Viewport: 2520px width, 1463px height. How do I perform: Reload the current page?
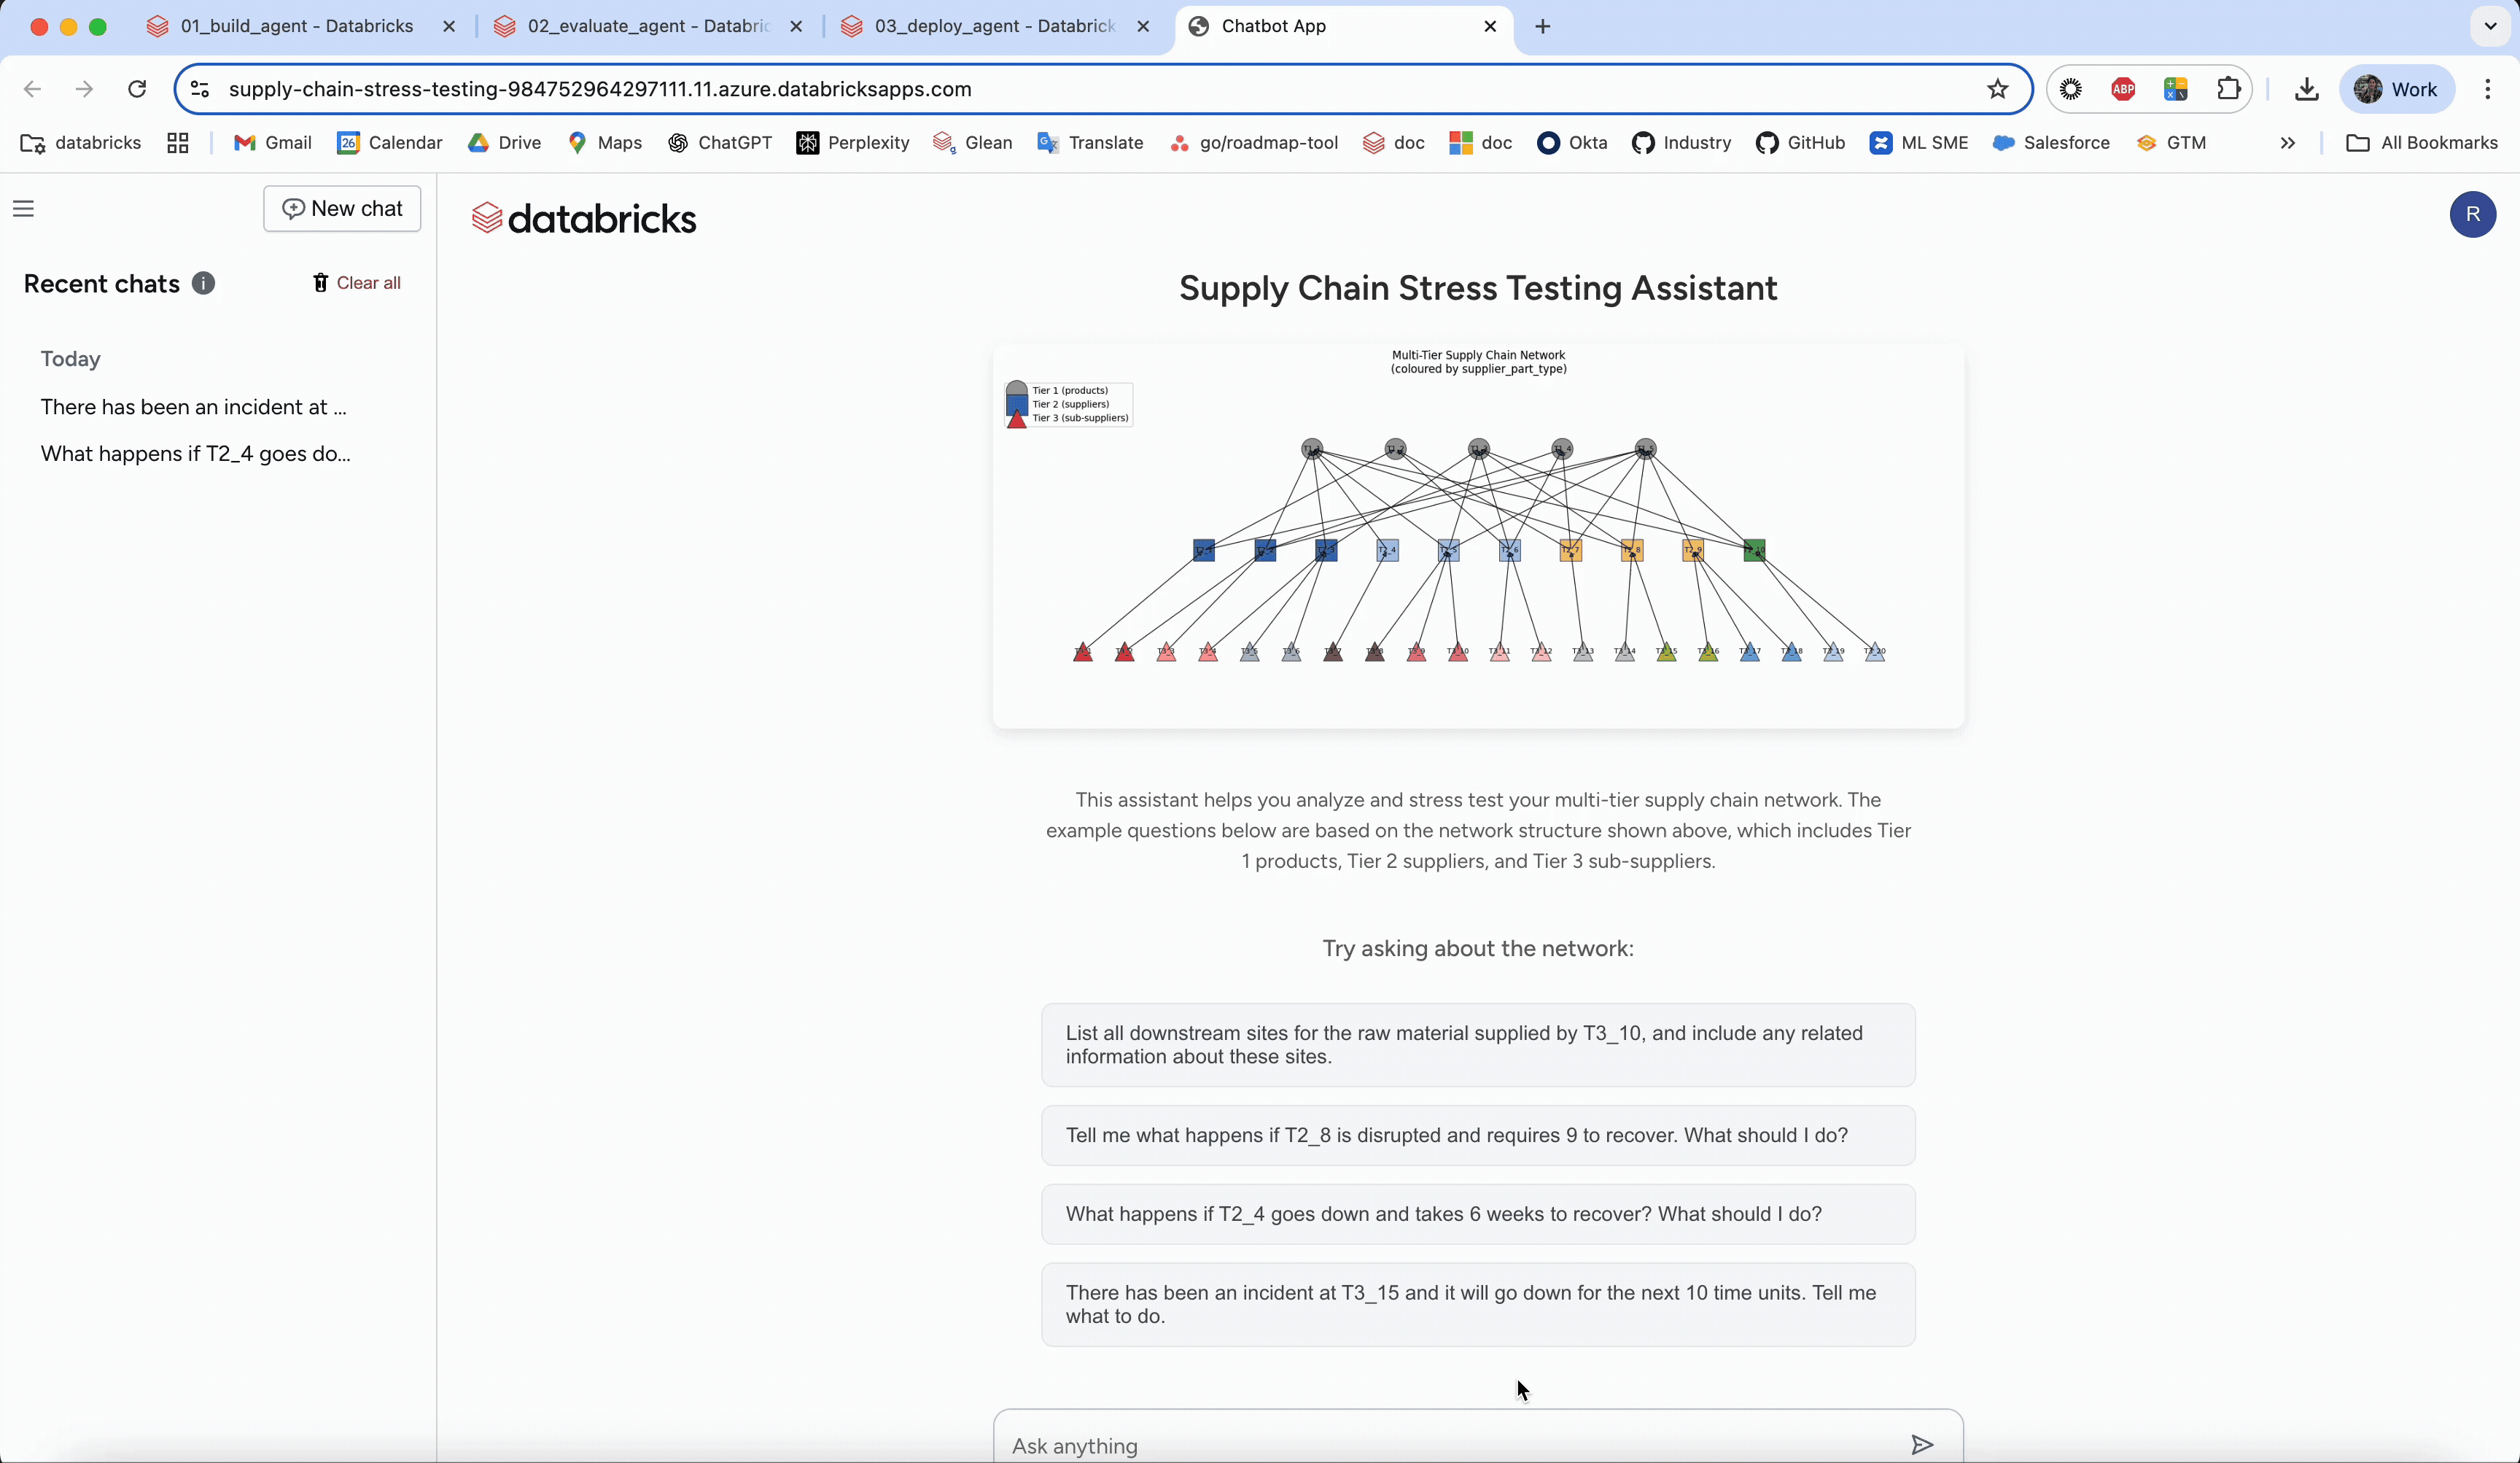pyautogui.click(x=137, y=89)
